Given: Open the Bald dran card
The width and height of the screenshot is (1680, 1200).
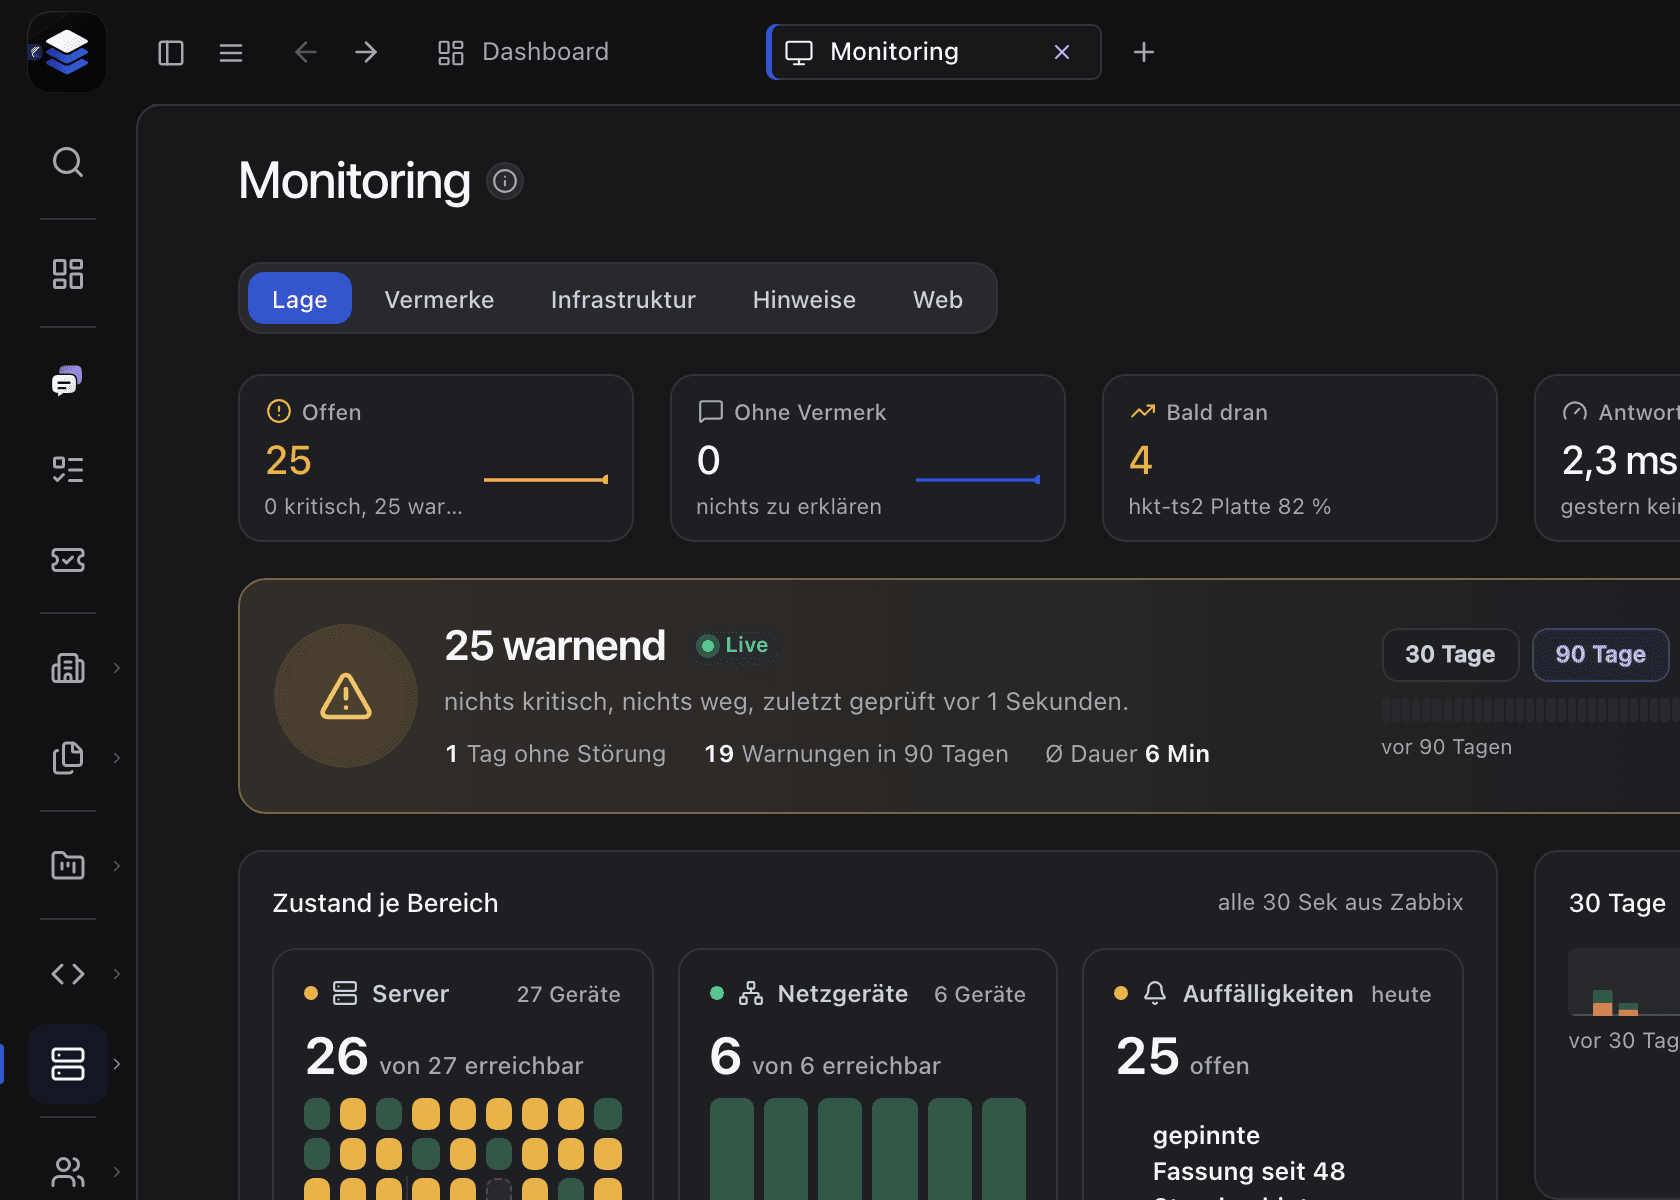Looking at the screenshot, I should click(1300, 458).
